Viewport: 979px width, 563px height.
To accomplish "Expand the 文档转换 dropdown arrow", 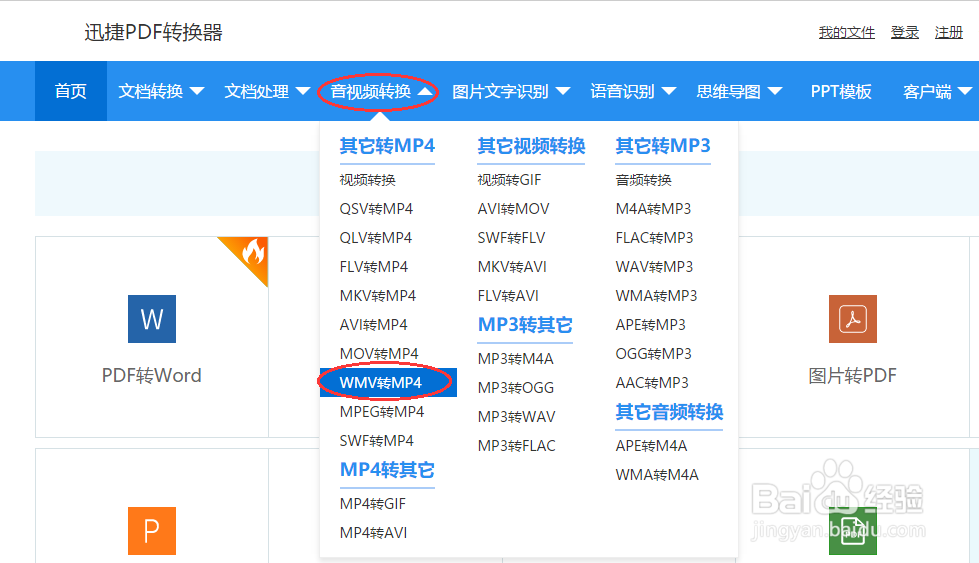I will (x=197, y=91).
